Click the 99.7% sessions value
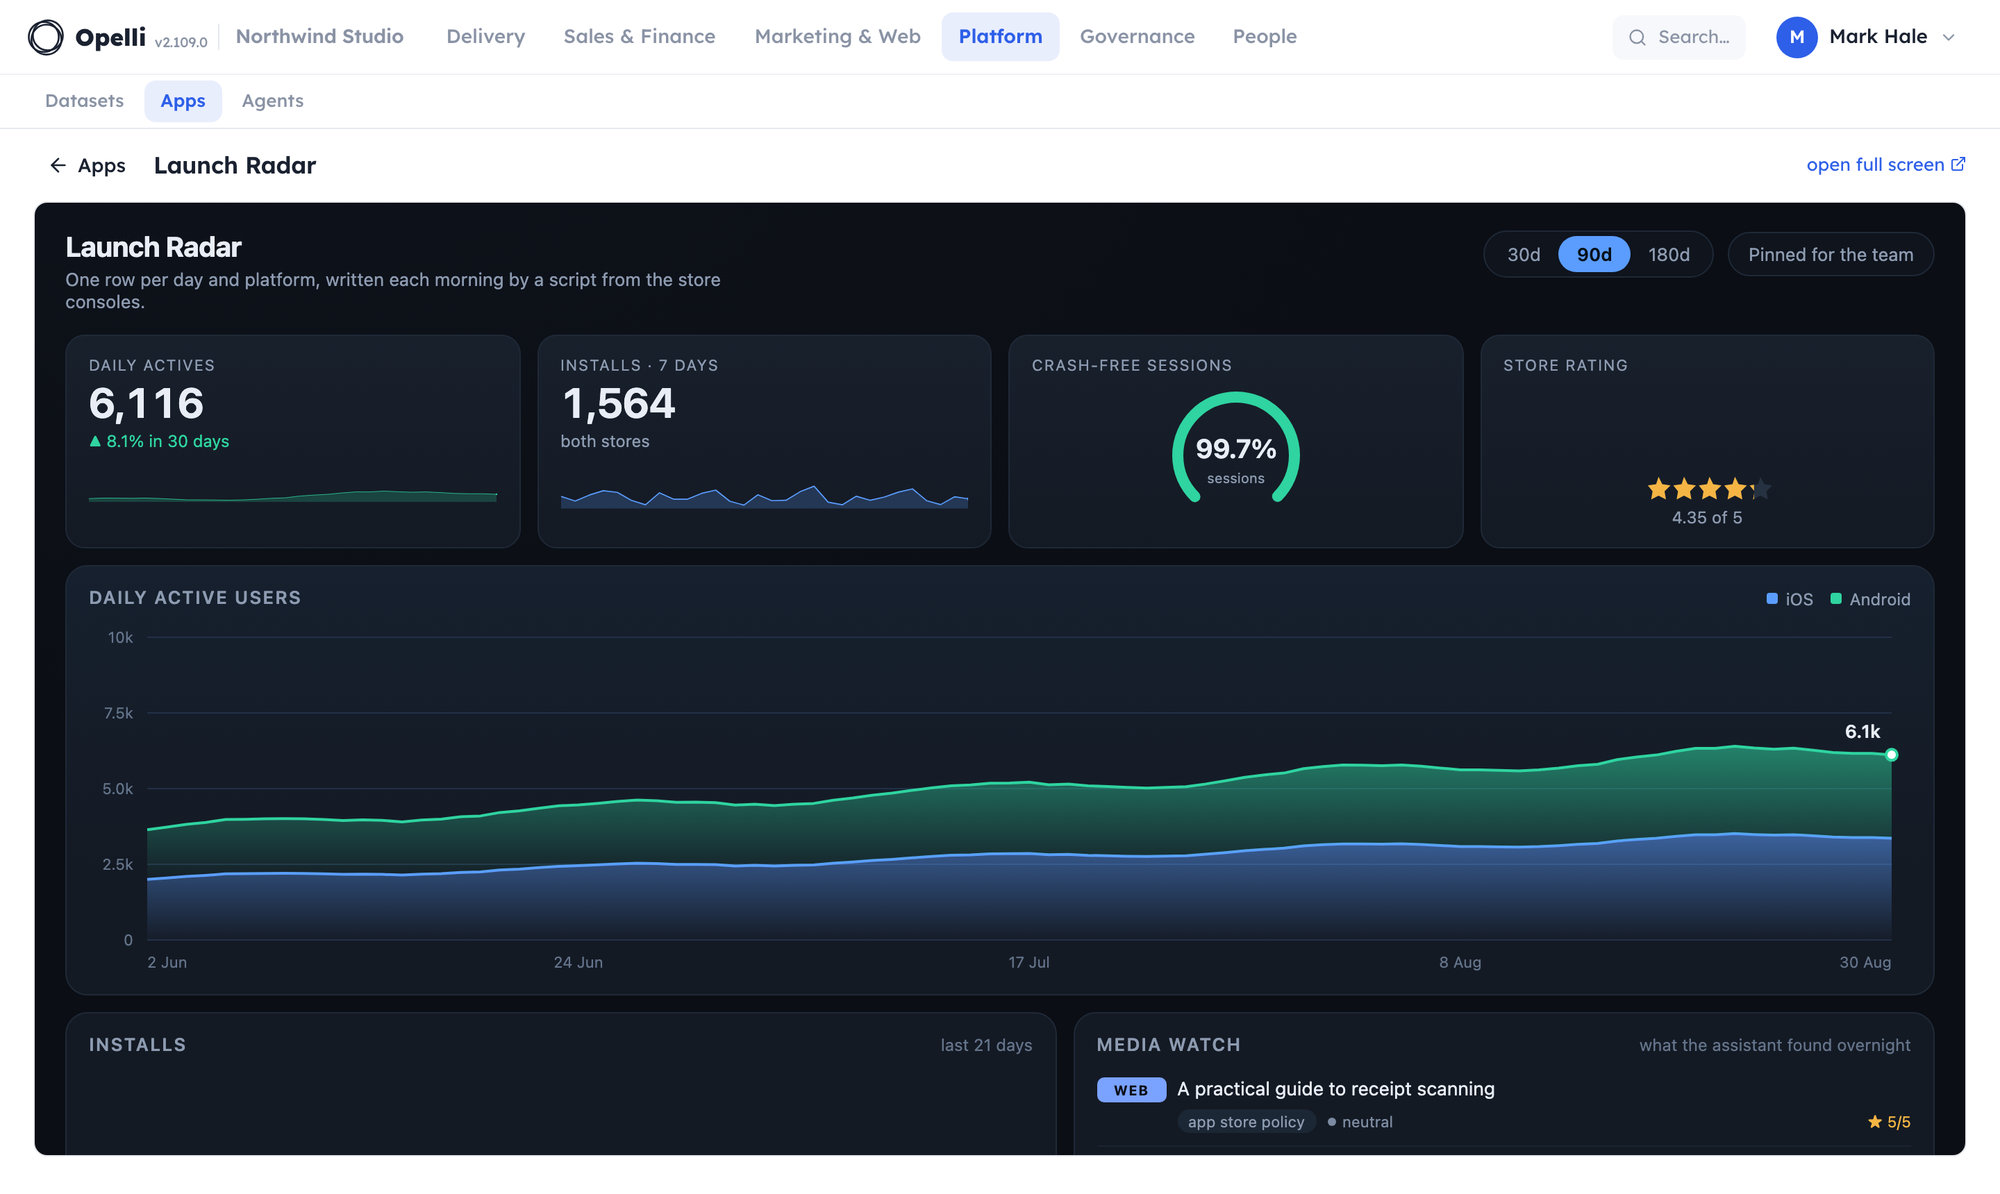The image size is (2000, 1194). tap(1236, 449)
